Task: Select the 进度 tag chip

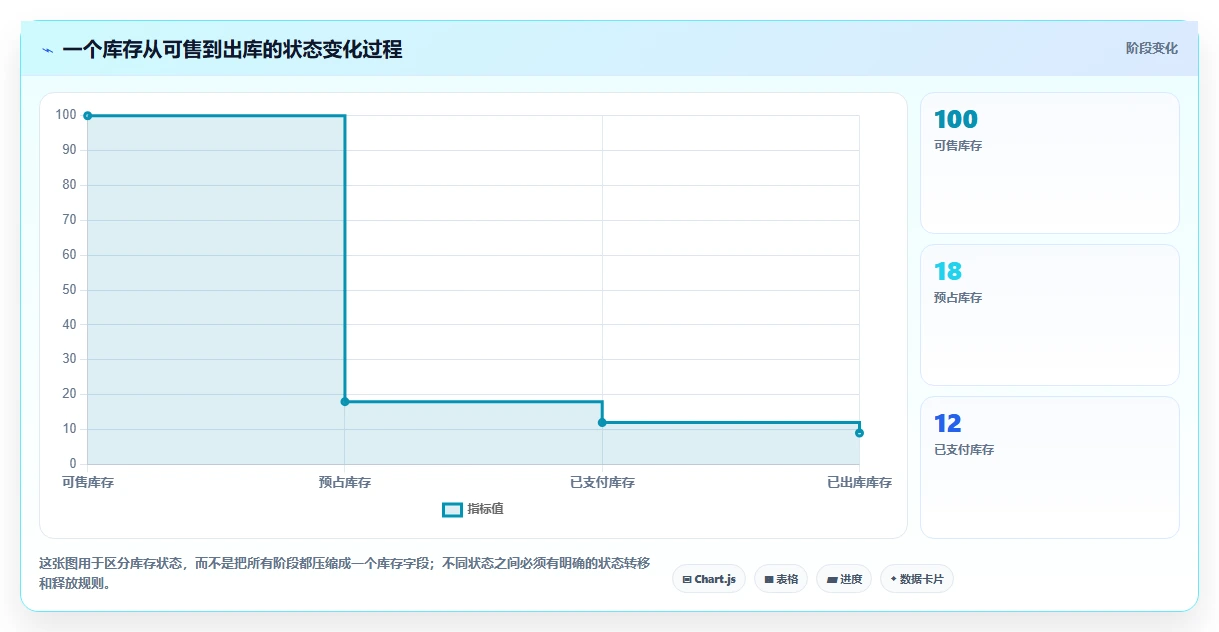Action: click(x=844, y=579)
